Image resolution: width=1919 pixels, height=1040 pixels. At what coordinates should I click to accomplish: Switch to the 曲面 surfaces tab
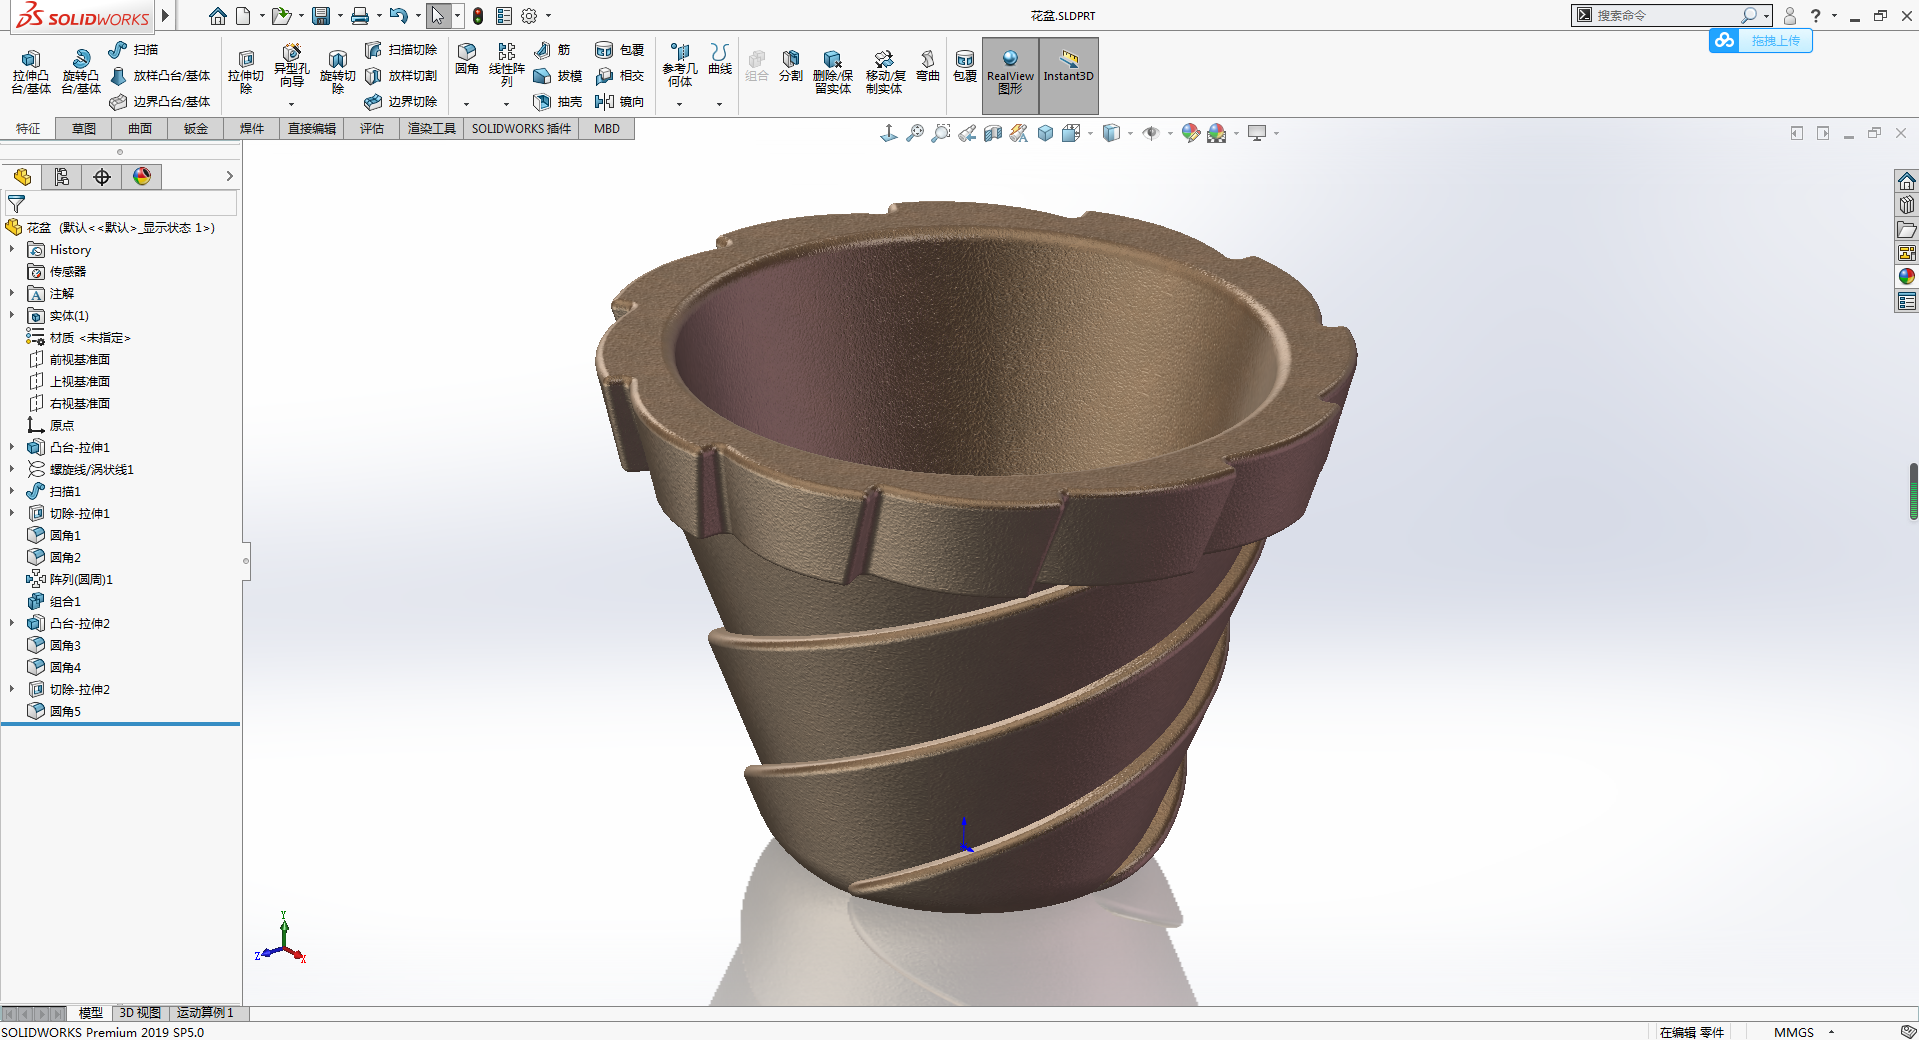pos(140,128)
